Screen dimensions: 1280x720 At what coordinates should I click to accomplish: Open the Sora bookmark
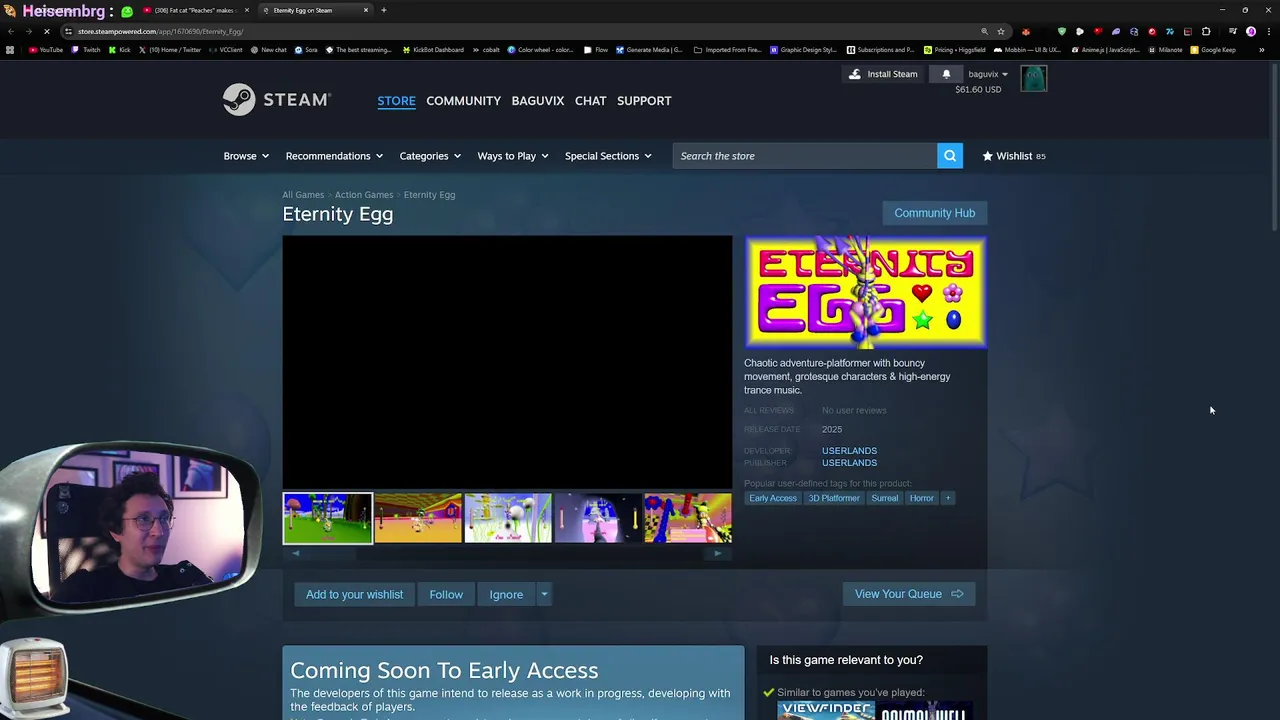tap(306, 50)
